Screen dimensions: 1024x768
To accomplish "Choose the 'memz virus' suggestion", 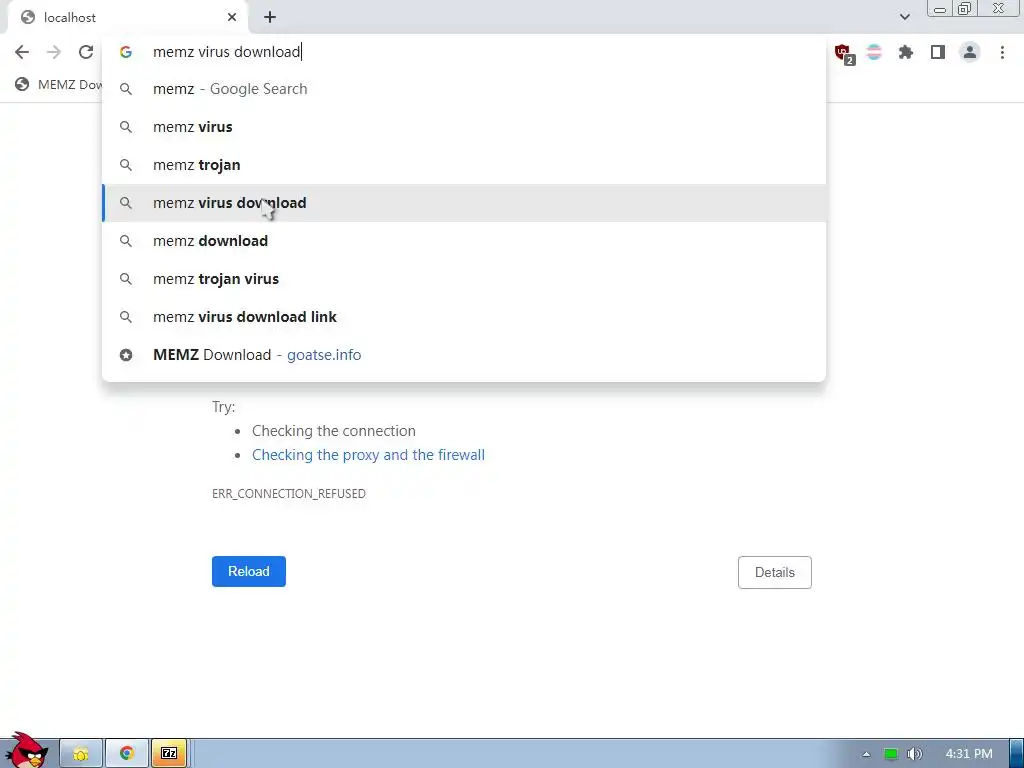I will click(464, 127).
